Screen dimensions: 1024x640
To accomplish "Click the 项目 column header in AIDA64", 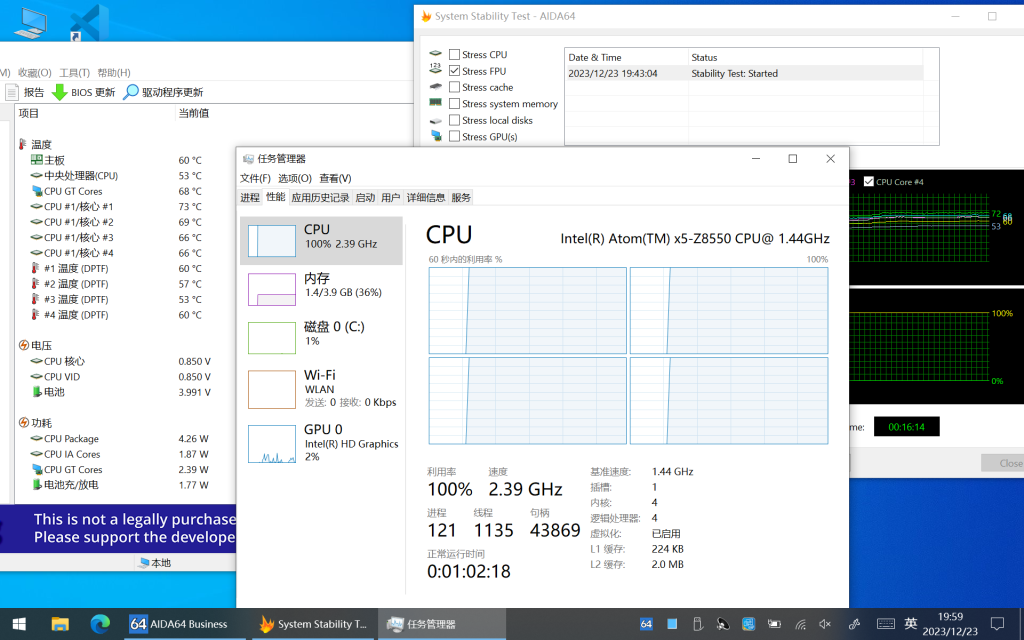I will point(95,113).
